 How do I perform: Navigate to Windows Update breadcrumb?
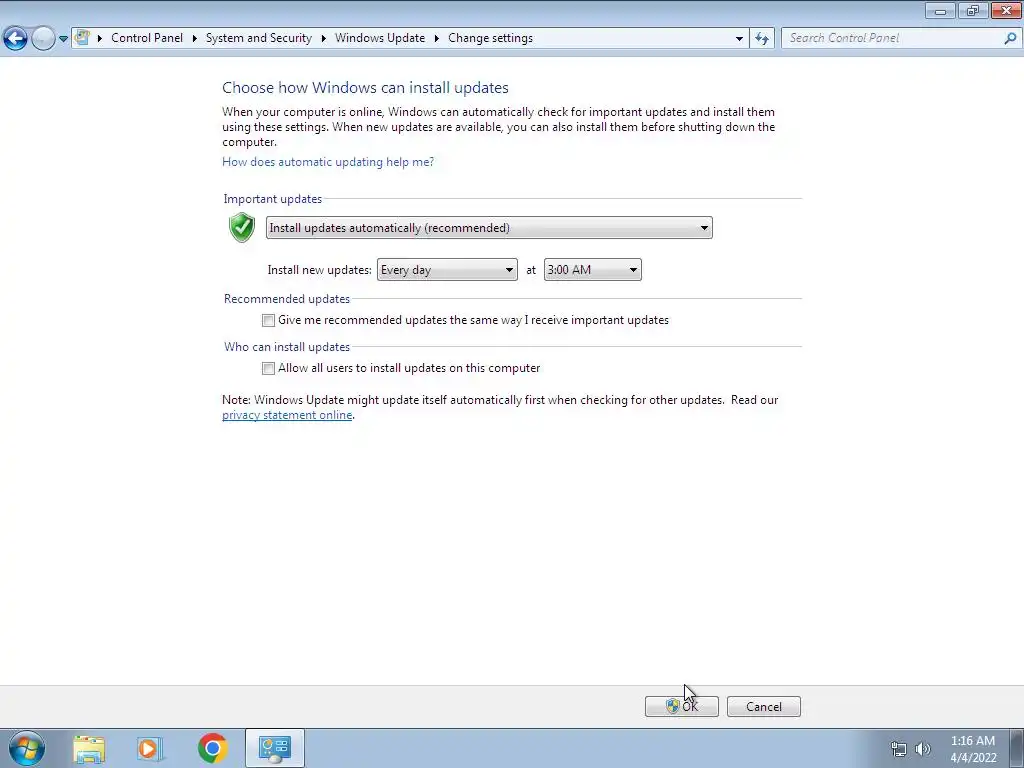pos(380,38)
